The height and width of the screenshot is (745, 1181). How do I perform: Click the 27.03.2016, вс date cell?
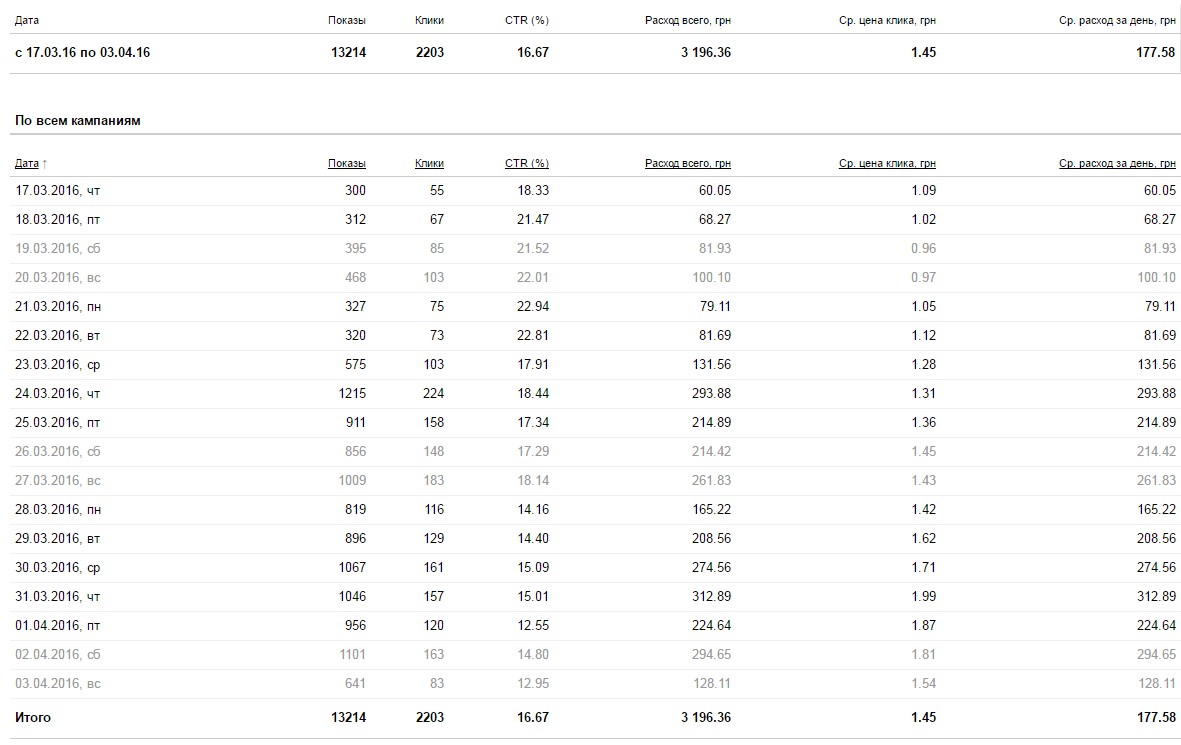(57, 481)
